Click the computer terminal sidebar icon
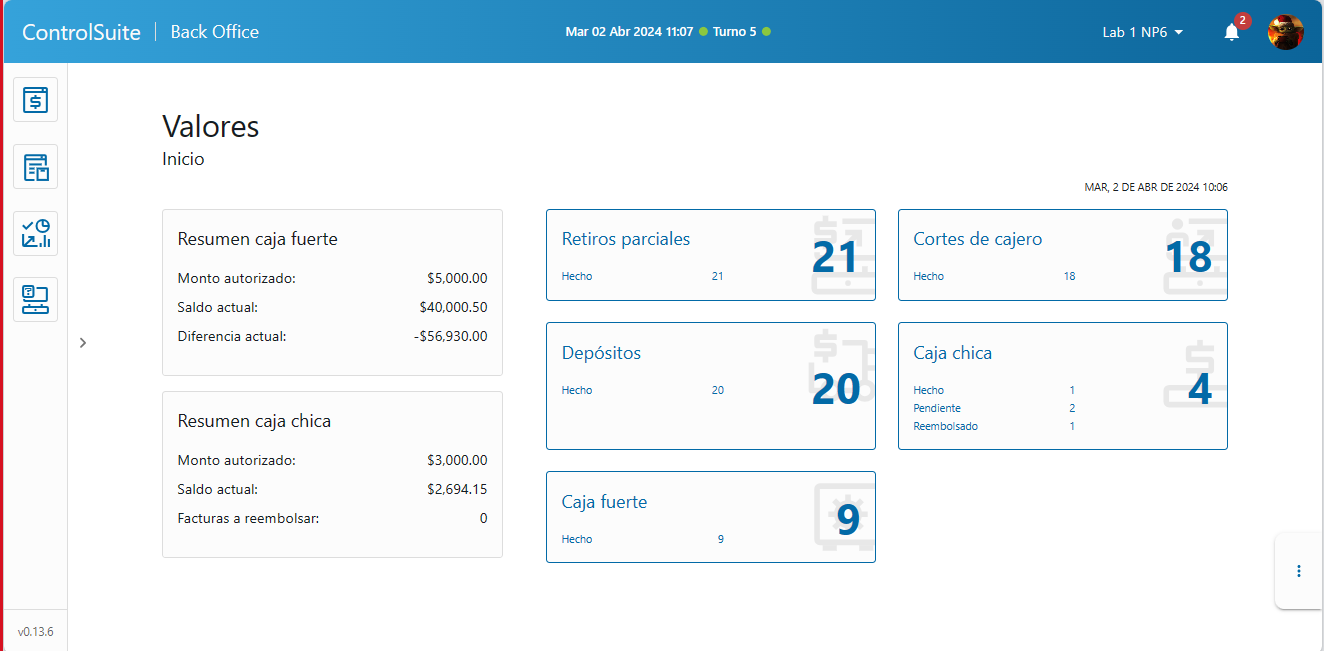The height and width of the screenshot is (651, 1324). [x=35, y=299]
